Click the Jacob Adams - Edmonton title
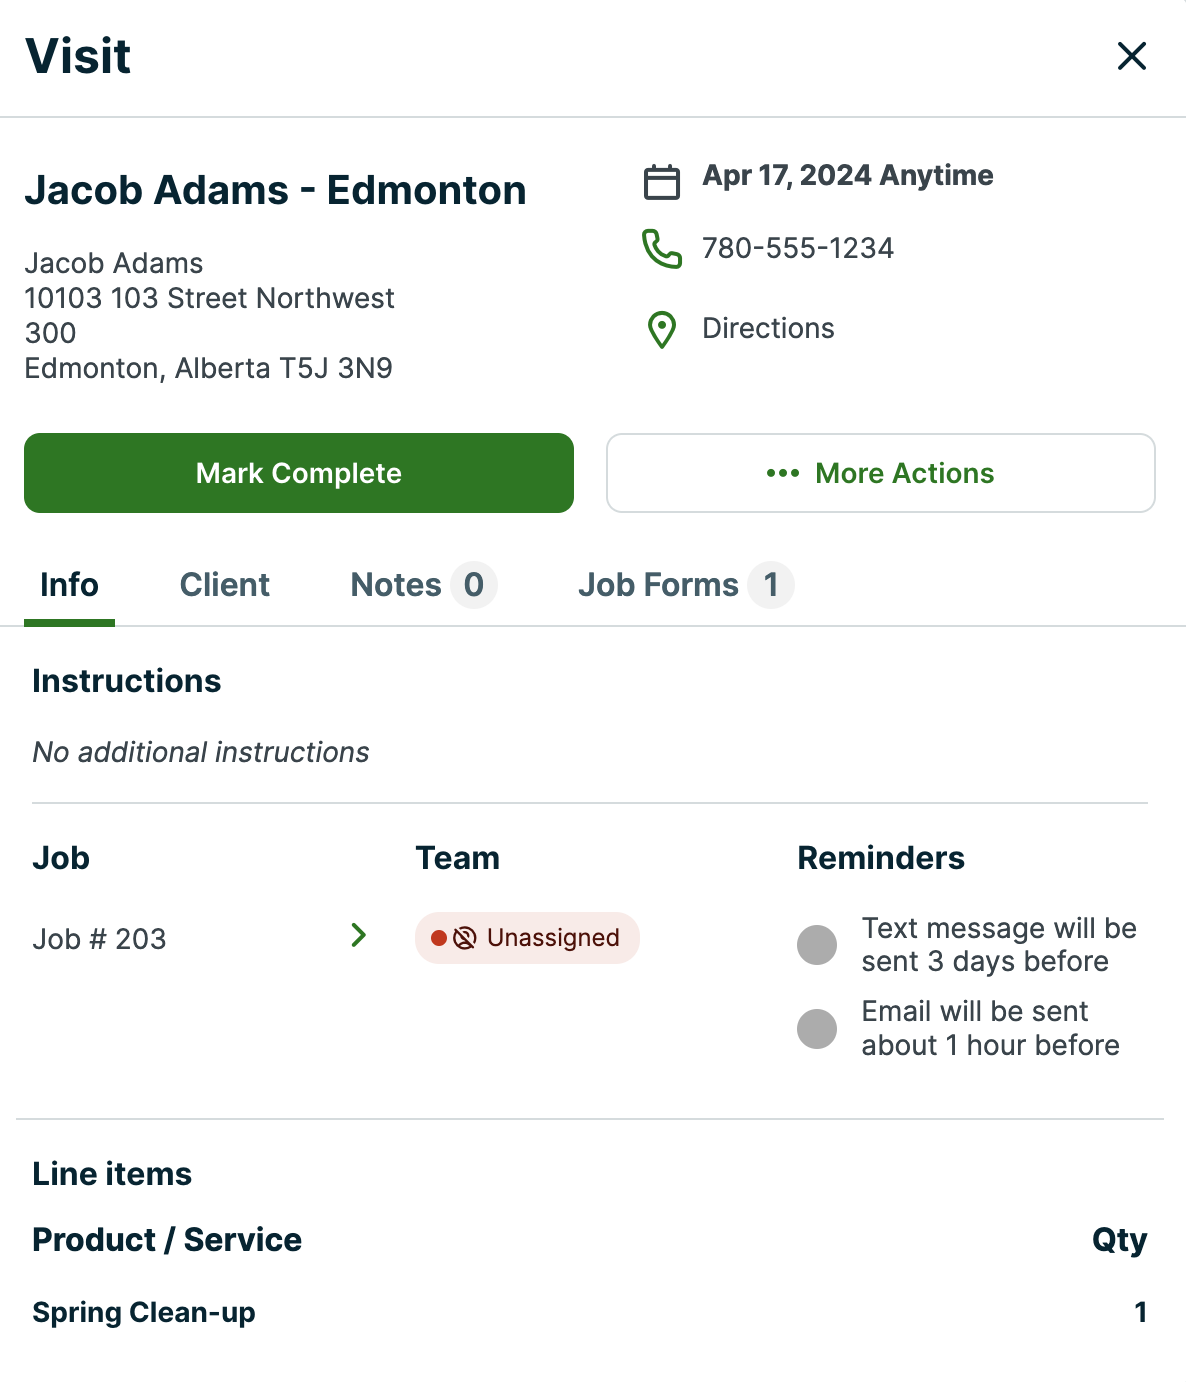 point(276,190)
